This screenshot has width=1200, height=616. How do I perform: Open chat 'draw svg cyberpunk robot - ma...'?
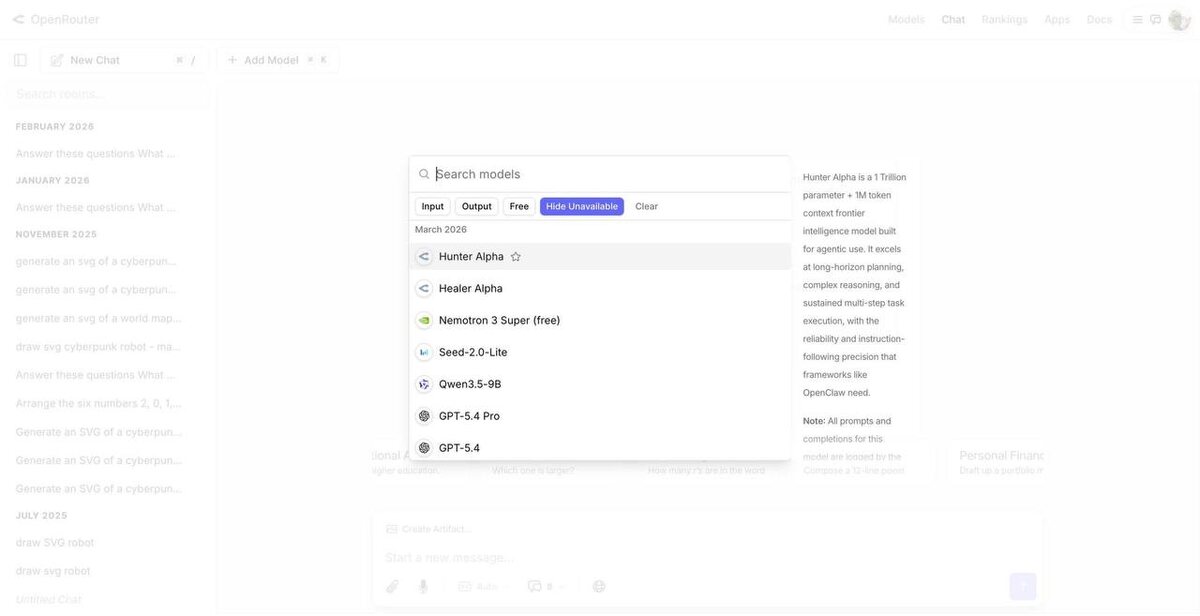98,347
